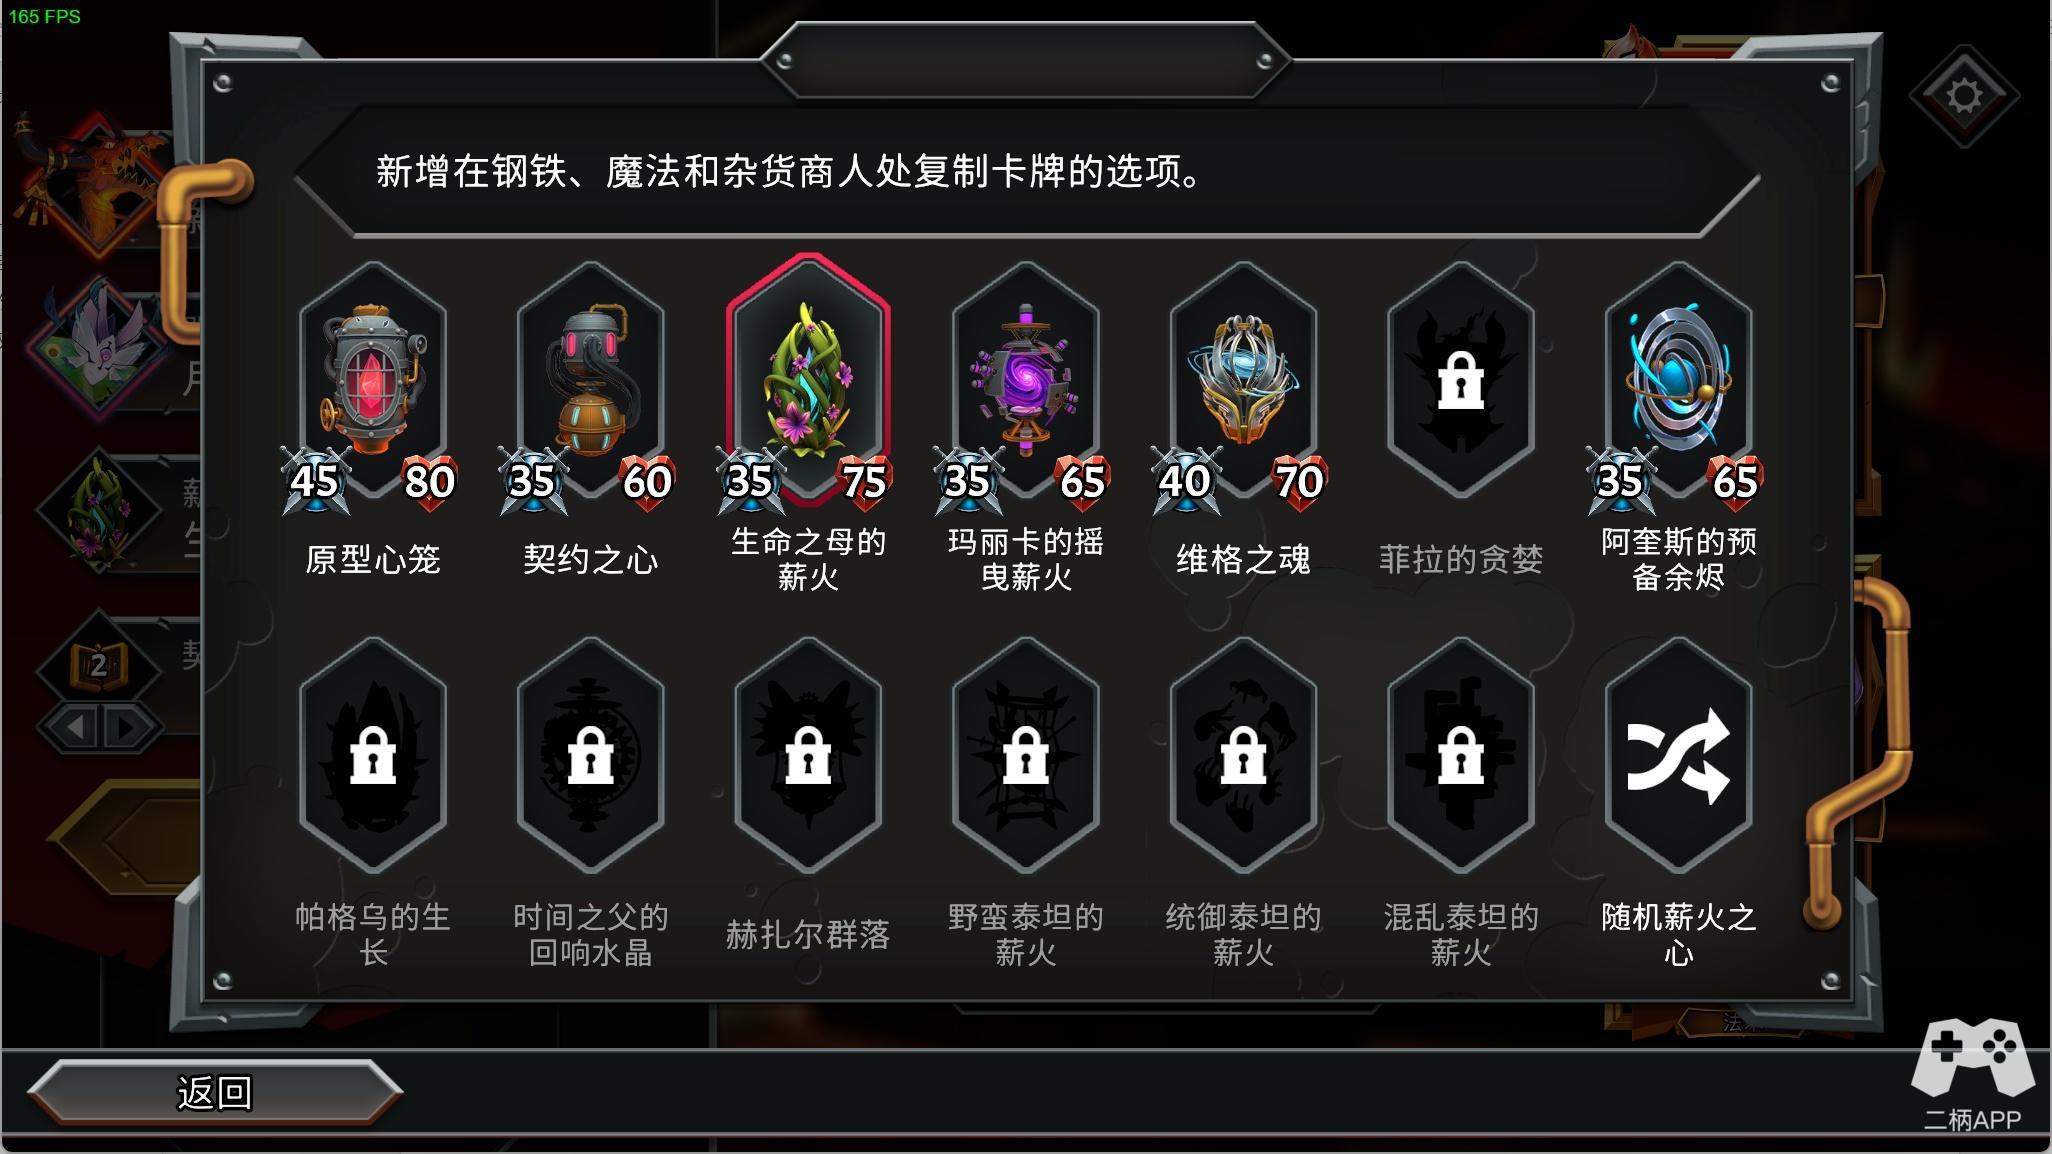This screenshot has width=2052, height=1154.
Task: Click the white flower clan portrait
Action: coord(98,350)
